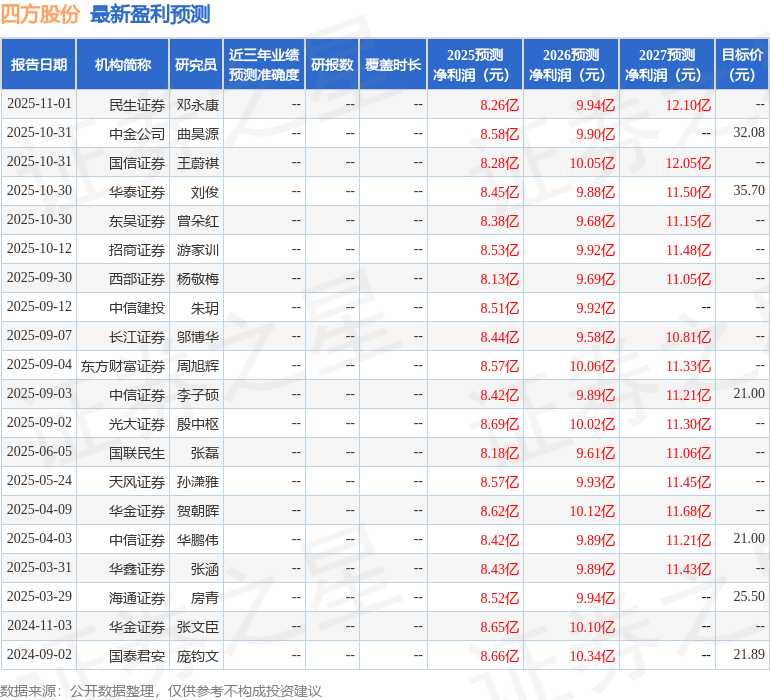Click the 目标价 column header
The width and height of the screenshot is (770, 700).
tap(742, 65)
